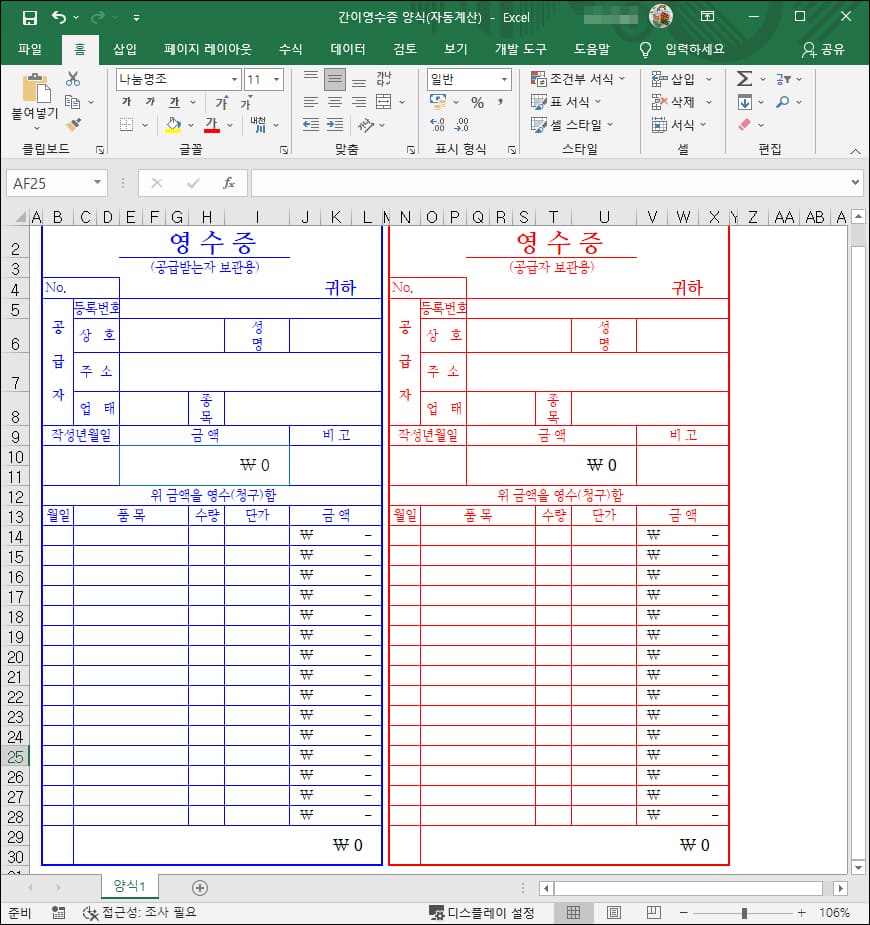Toggle italic formatting
Viewport: 870px width, 925px height.
150,102
